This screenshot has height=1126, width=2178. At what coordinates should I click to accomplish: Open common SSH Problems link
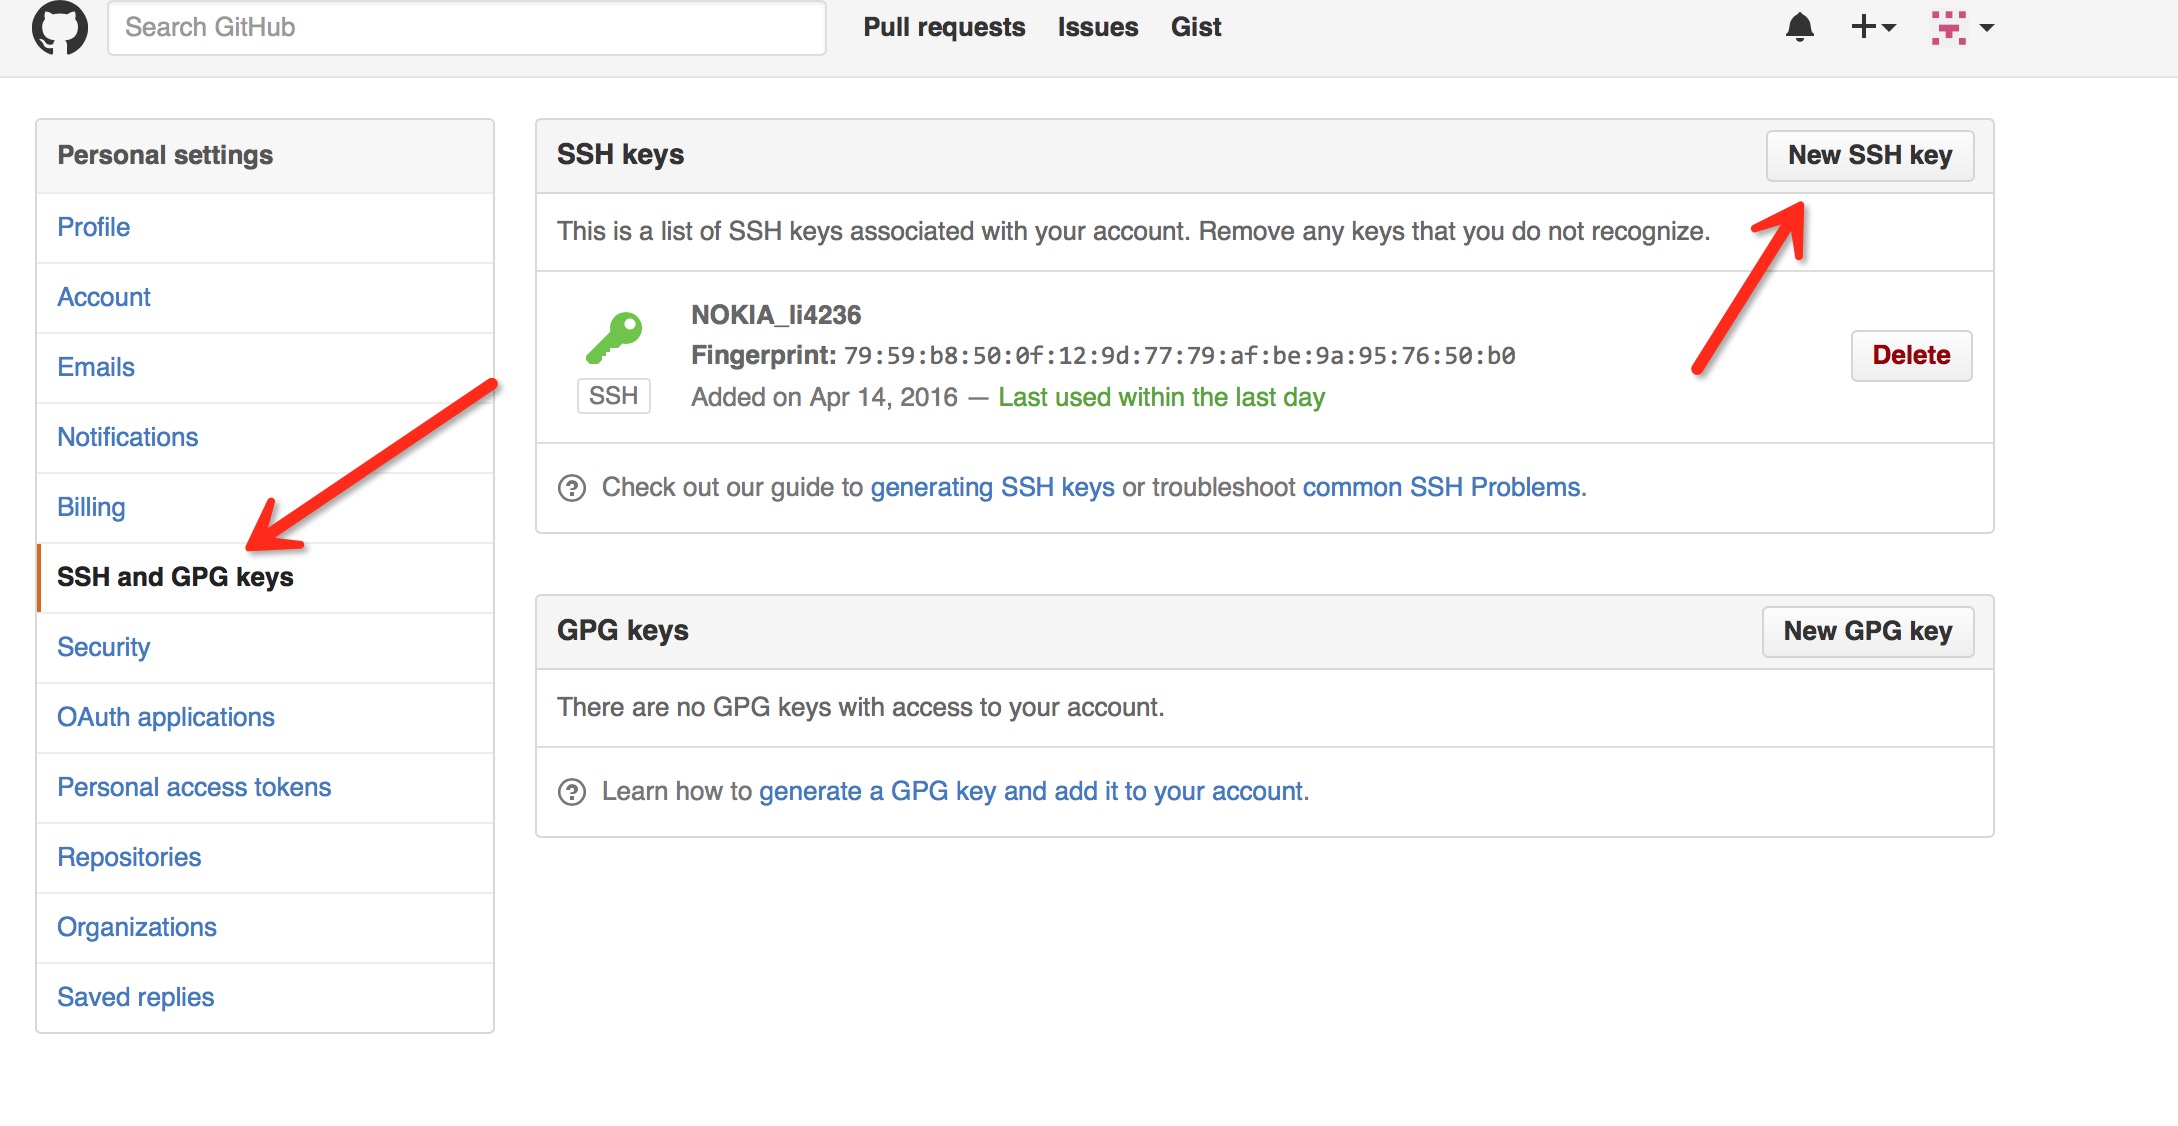click(1441, 487)
